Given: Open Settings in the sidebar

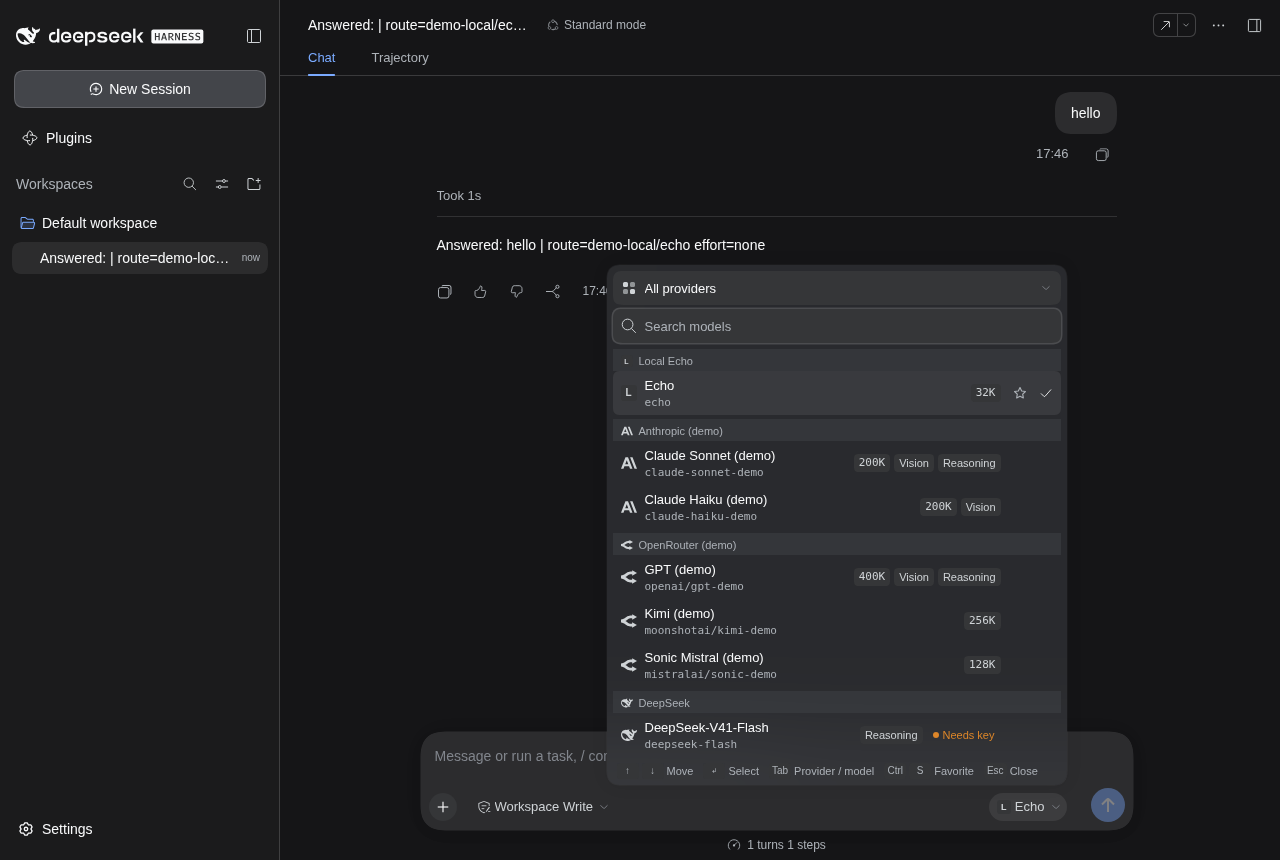Looking at the screenshot, I should (x=56, y=829).
